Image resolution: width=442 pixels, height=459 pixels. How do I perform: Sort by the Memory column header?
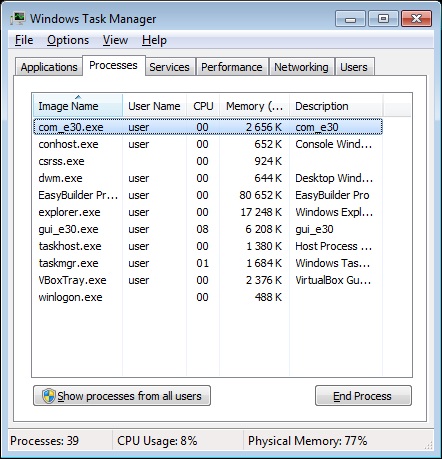(x=254, y=106)
